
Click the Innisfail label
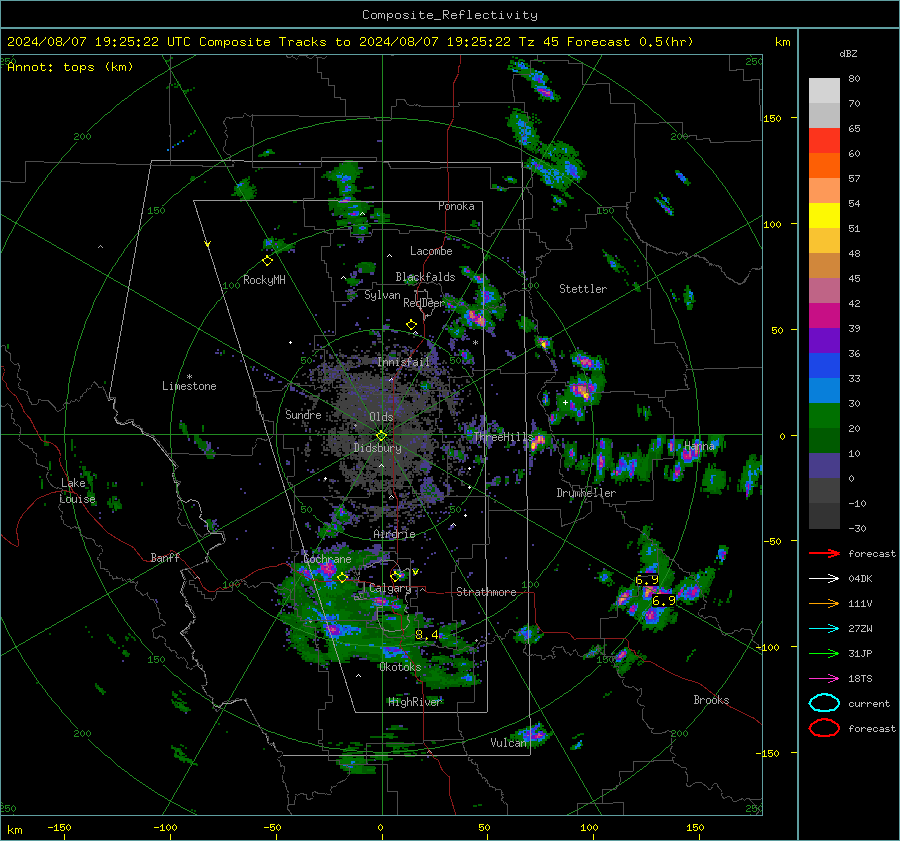pos(404,362)
